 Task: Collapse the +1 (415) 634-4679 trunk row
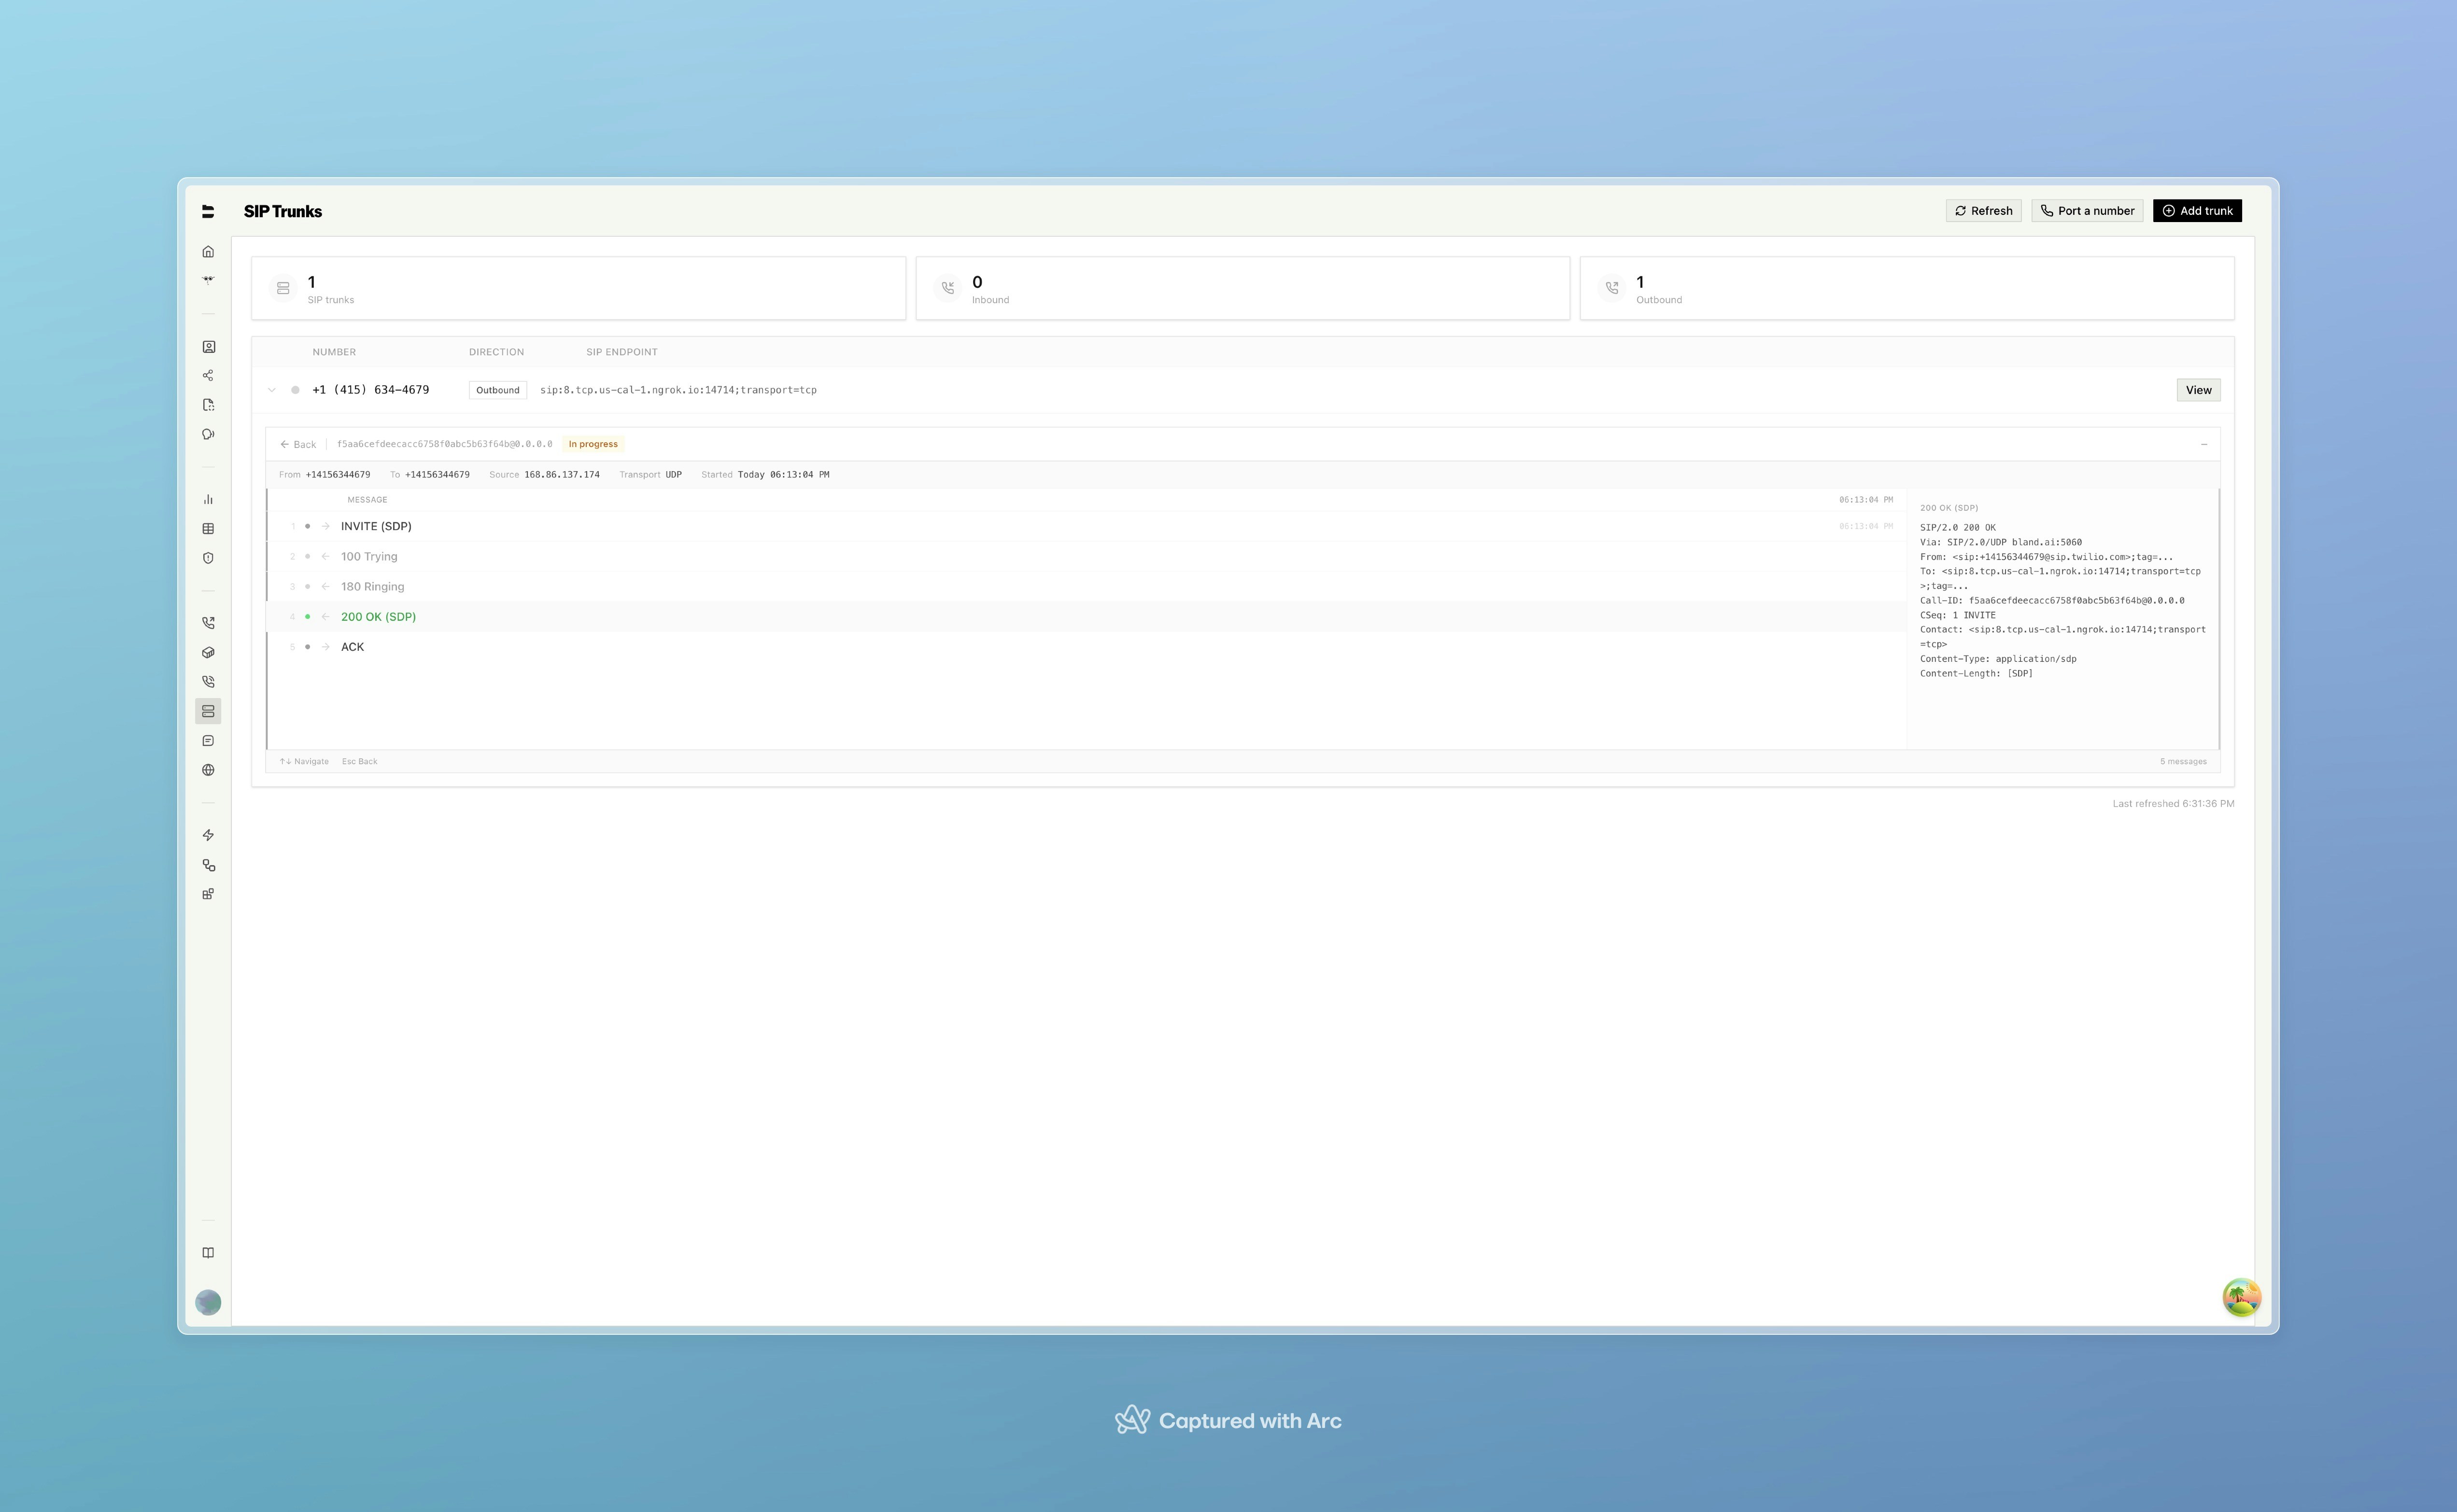[x=272, y=390]
